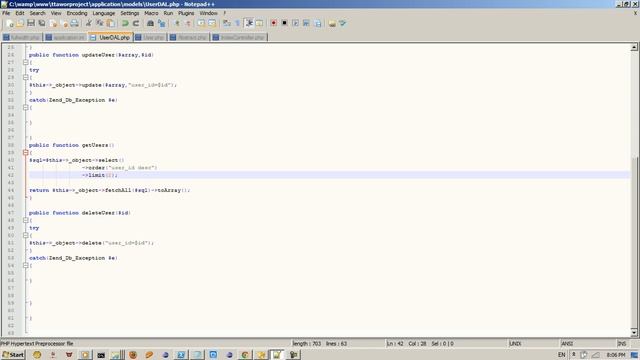Click the last toolbar icon with a check
The height and width of the screenshot is (360, 640).
point(343,23)
